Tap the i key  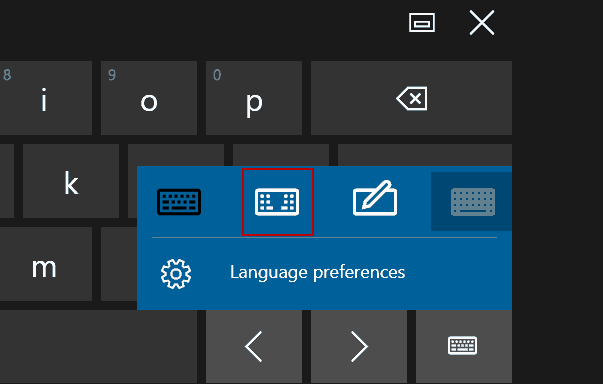[x=45, y=98]
